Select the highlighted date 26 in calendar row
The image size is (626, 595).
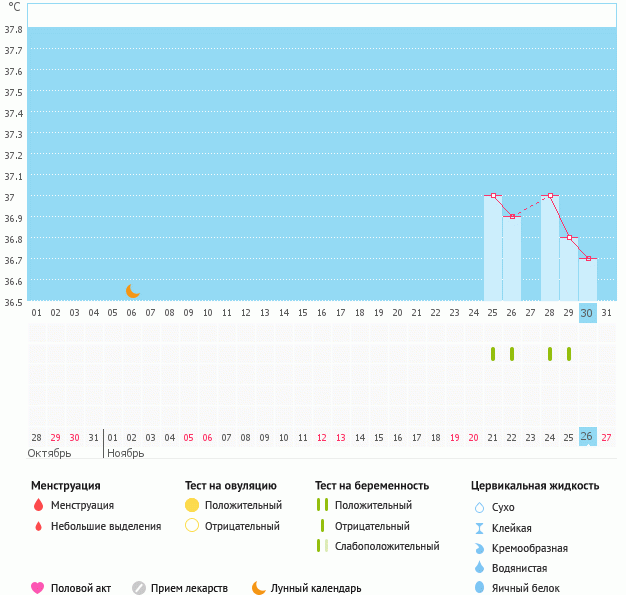click(588, 437)
